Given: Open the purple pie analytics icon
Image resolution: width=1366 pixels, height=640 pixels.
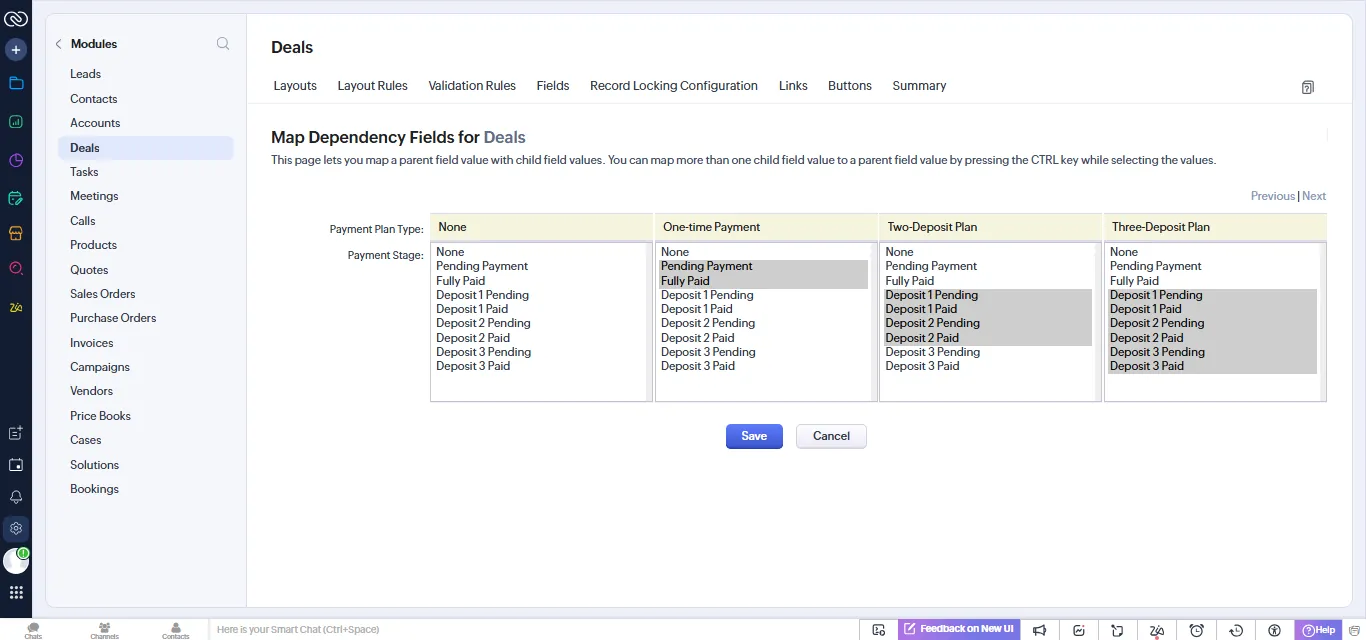Looking at the screenshot, I should point(16,160).
